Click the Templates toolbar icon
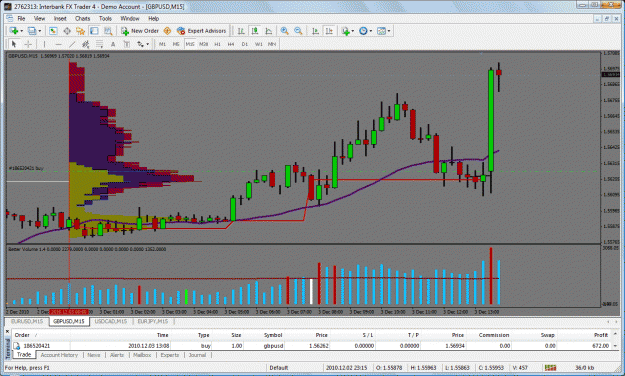625x376 pixels. pyautogui.click(x=381, y=31)
